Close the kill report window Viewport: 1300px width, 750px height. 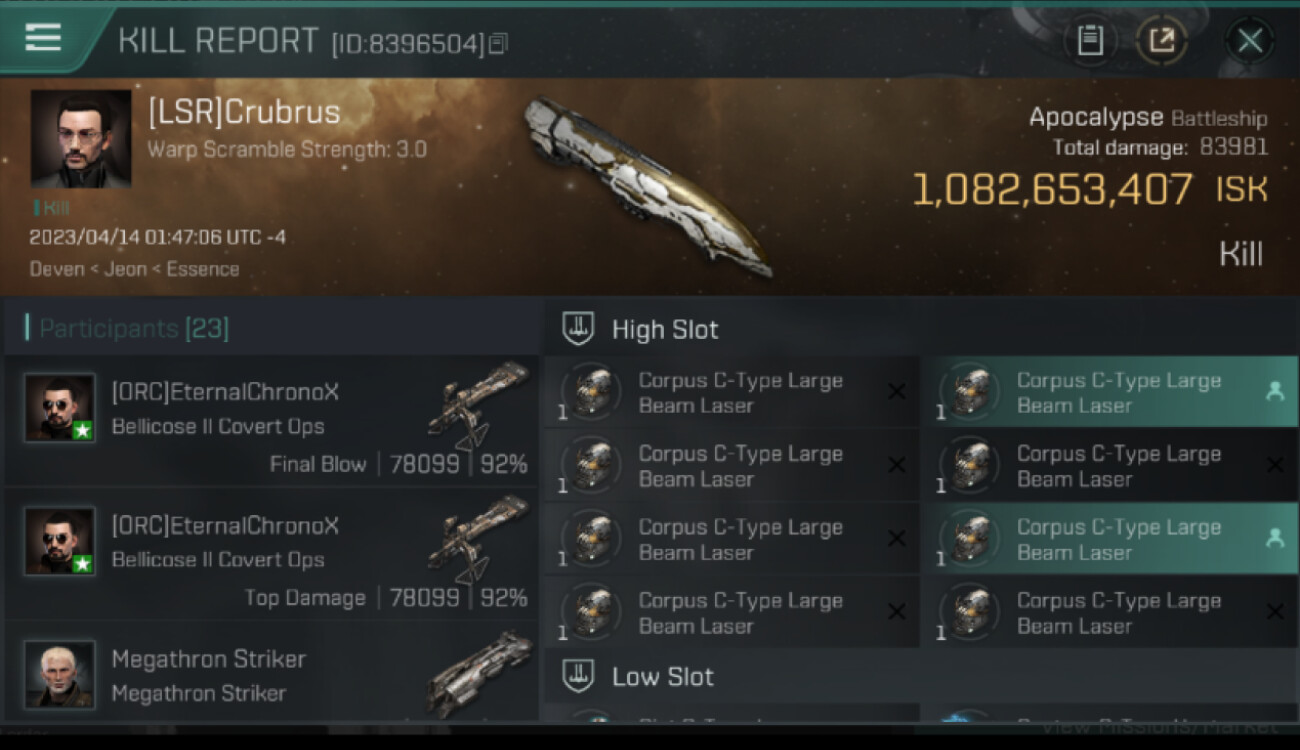pos(1250,41)
